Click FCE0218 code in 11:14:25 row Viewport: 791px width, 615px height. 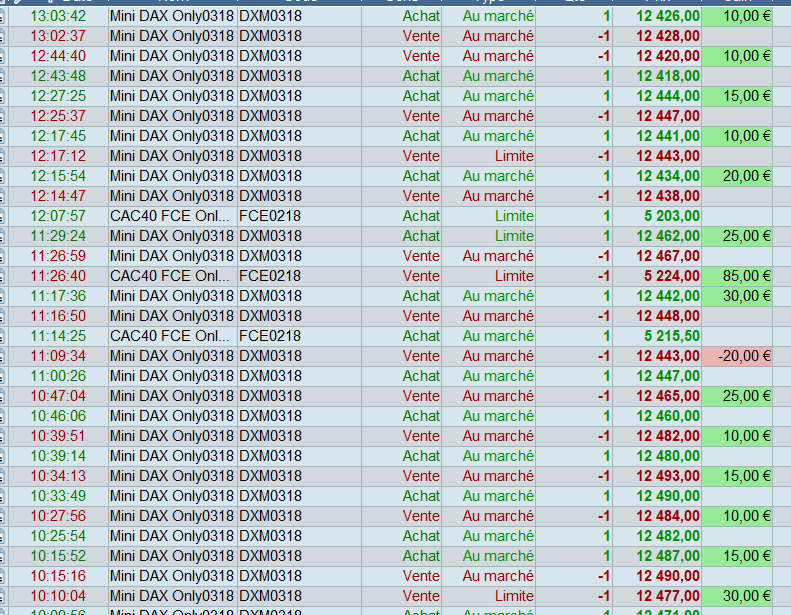(270, 336)
